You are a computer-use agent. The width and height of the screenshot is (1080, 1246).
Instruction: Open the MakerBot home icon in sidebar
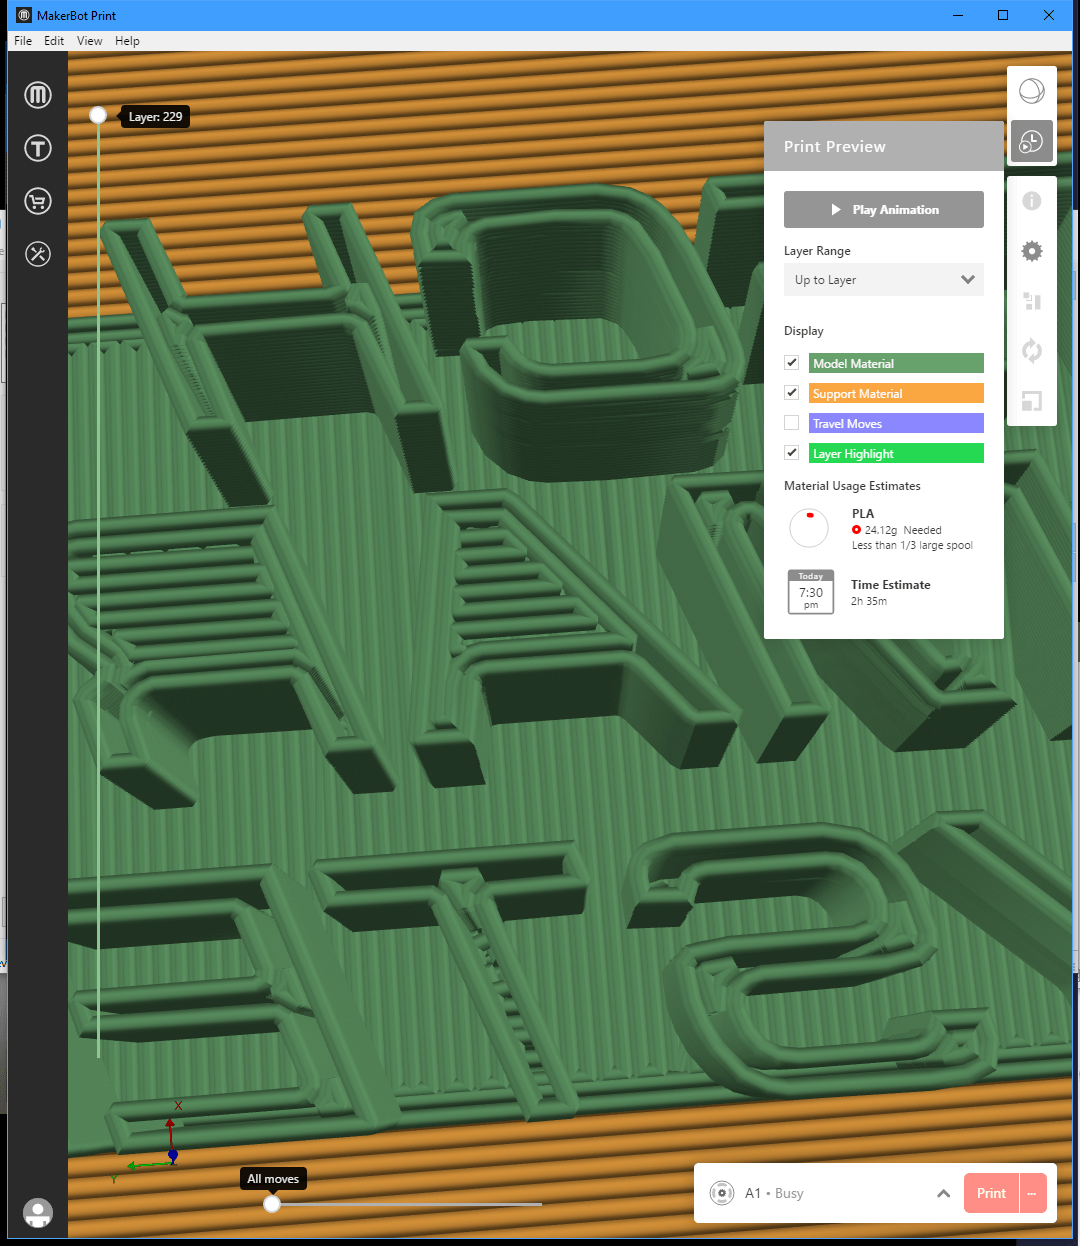tap(38, 95)
